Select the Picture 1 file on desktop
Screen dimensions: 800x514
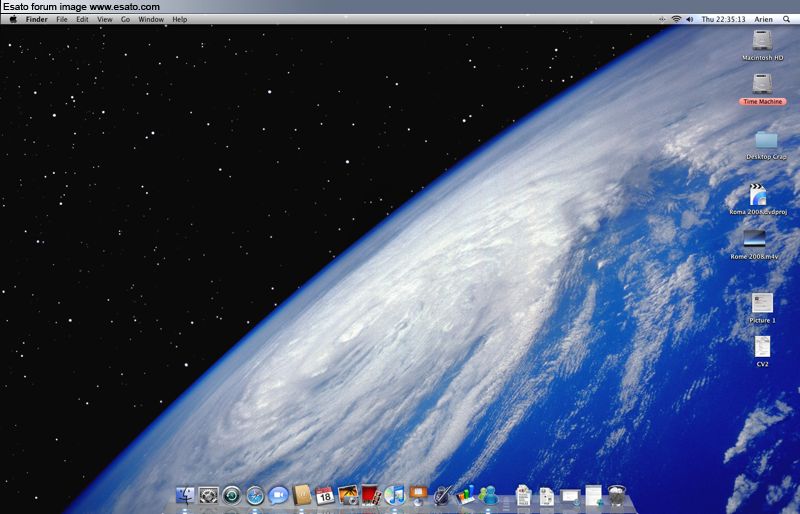coord(762,308)
